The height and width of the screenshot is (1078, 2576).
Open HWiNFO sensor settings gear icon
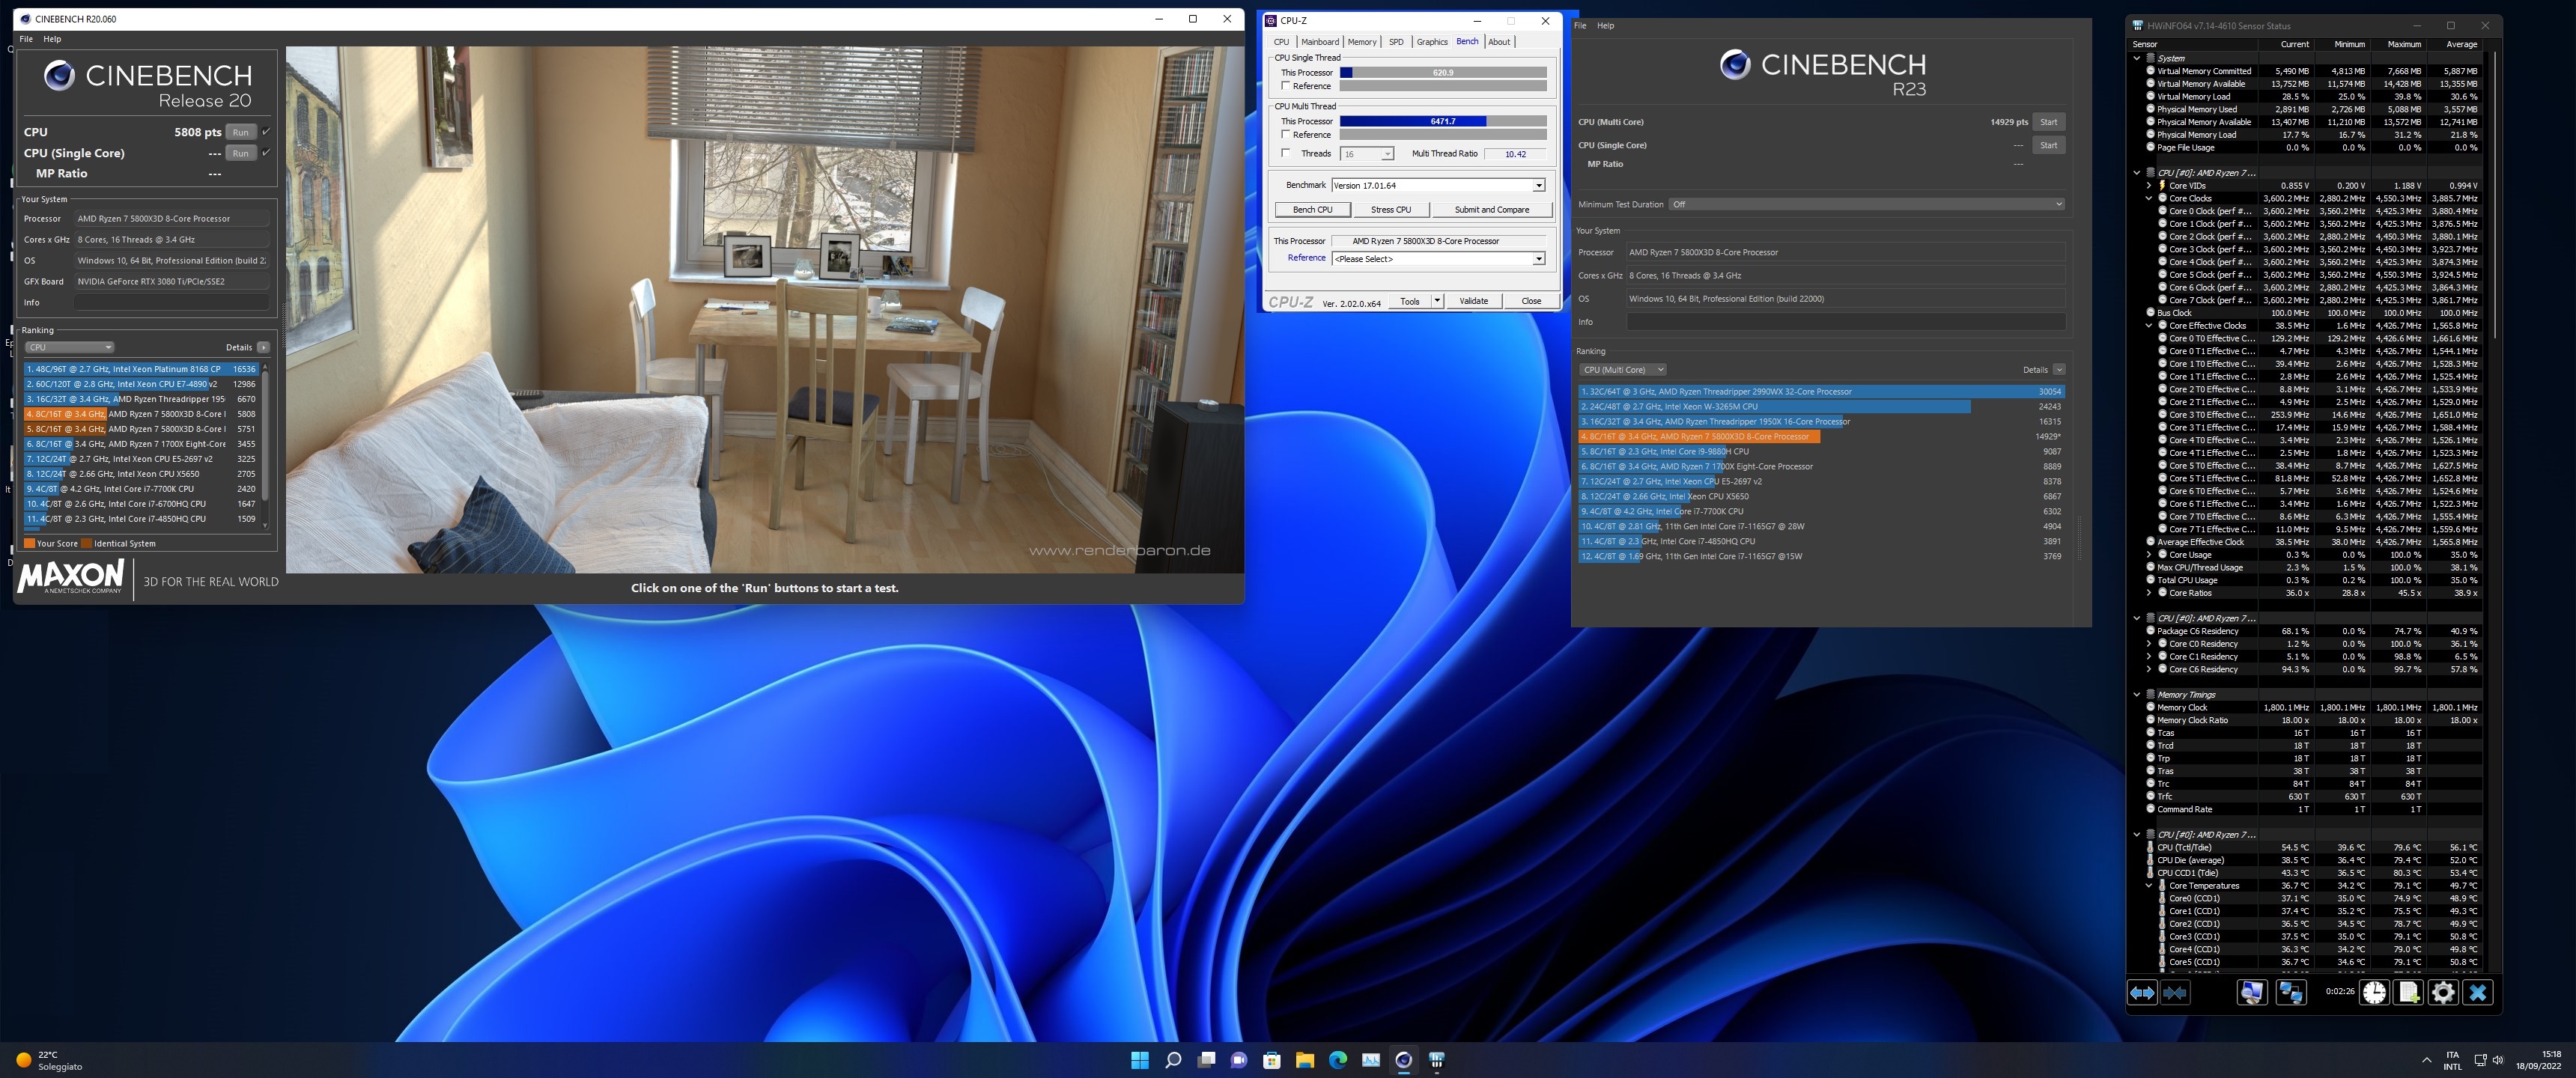click(x=2442, y=992)
